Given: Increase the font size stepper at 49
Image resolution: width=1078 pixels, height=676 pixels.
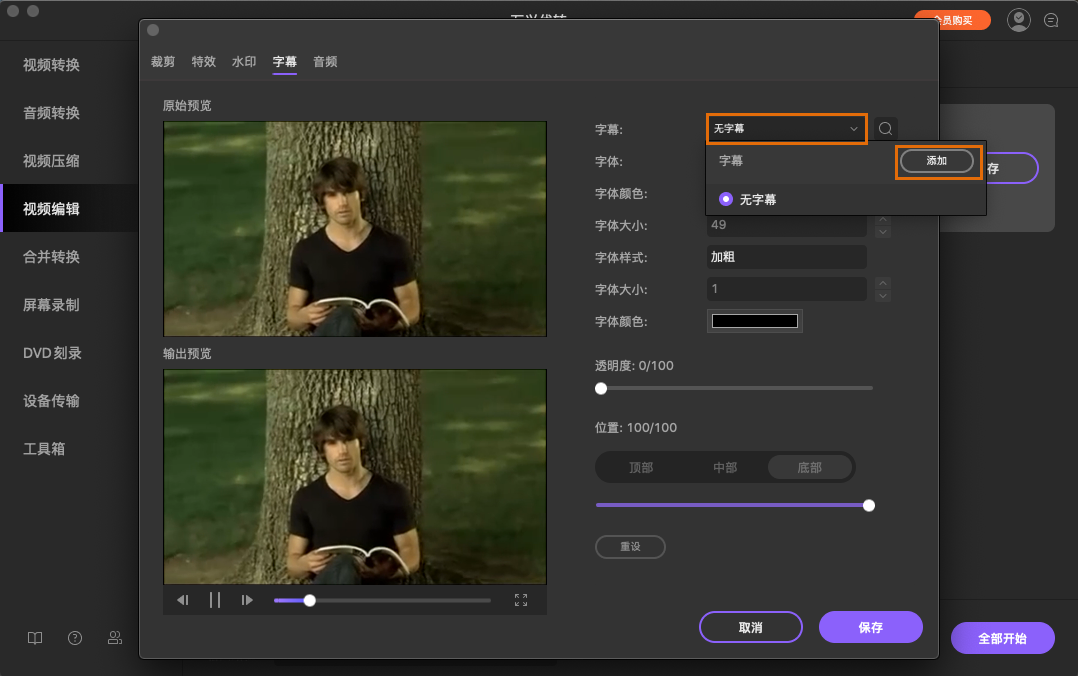Looking at the screenshot, I should pos(882,220).
